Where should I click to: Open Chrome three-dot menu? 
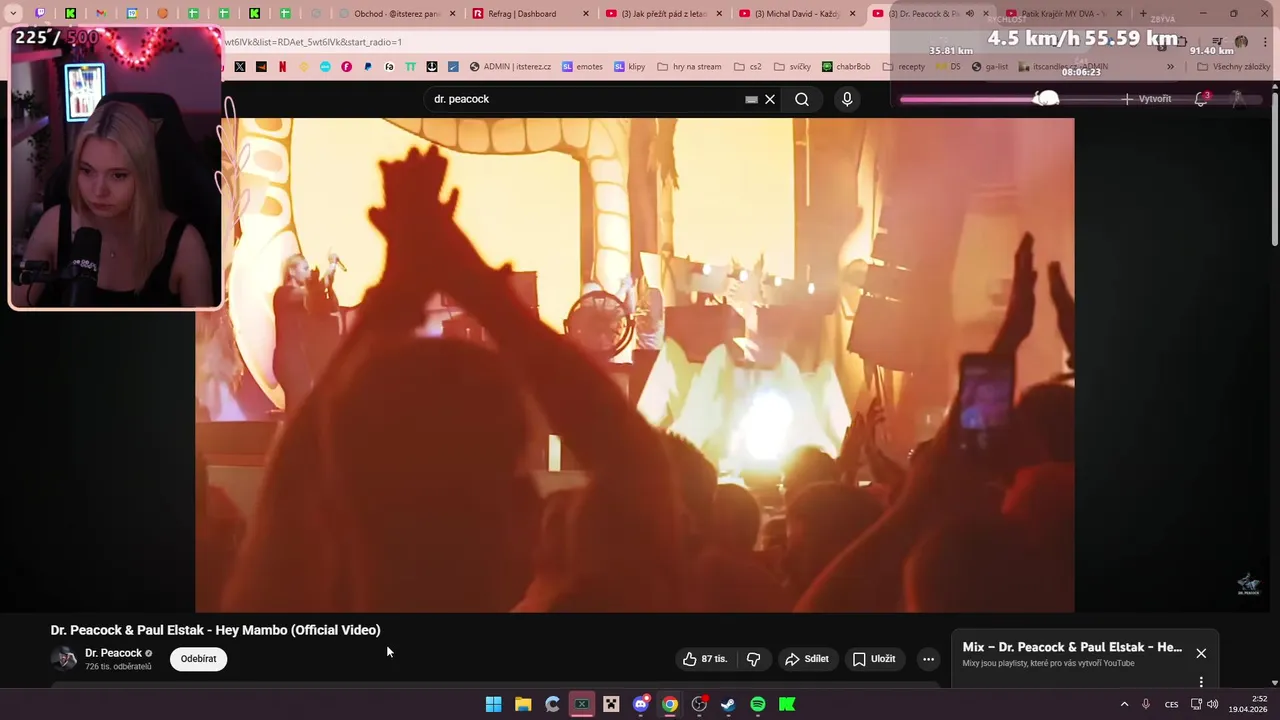tap(1263, 42)
